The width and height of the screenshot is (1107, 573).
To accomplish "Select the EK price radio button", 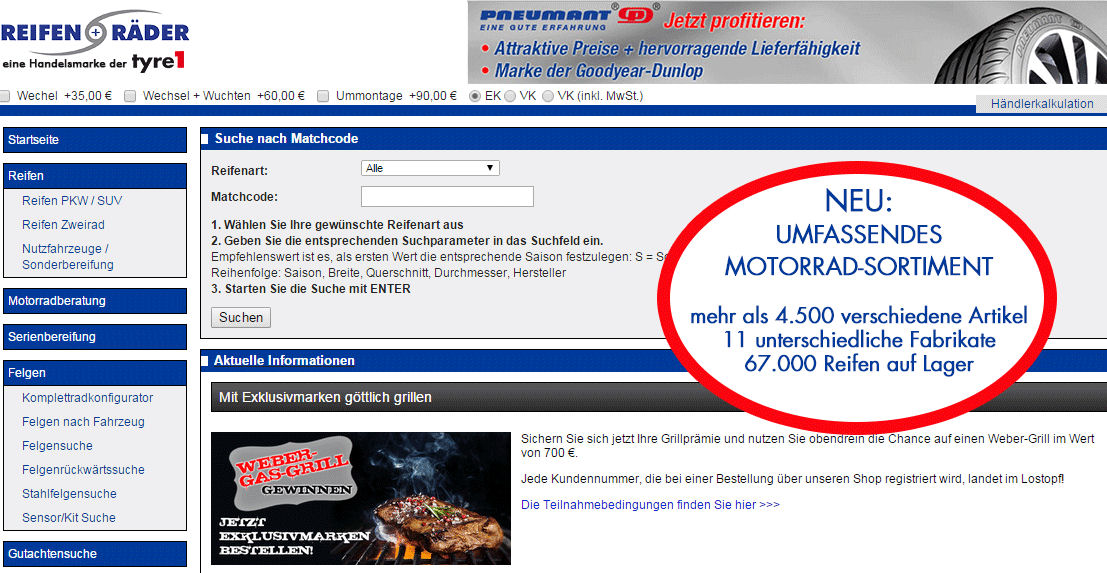I will [x=475, y=96].
